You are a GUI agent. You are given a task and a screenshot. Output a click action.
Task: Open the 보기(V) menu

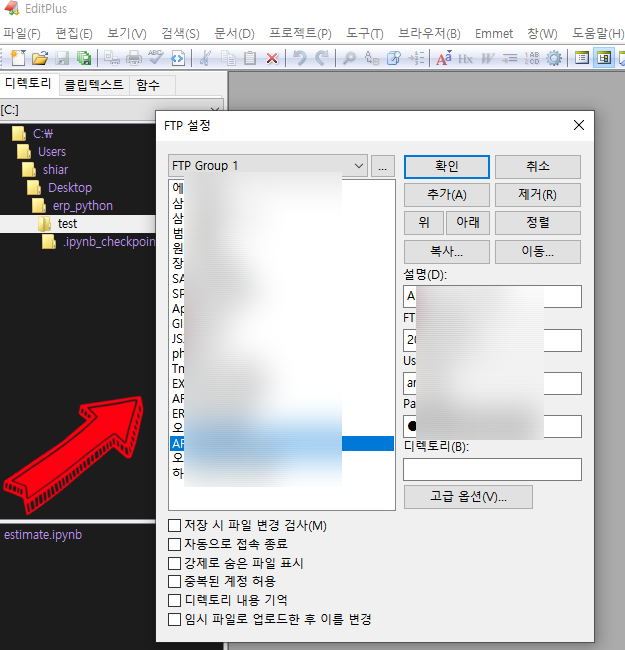127,34
